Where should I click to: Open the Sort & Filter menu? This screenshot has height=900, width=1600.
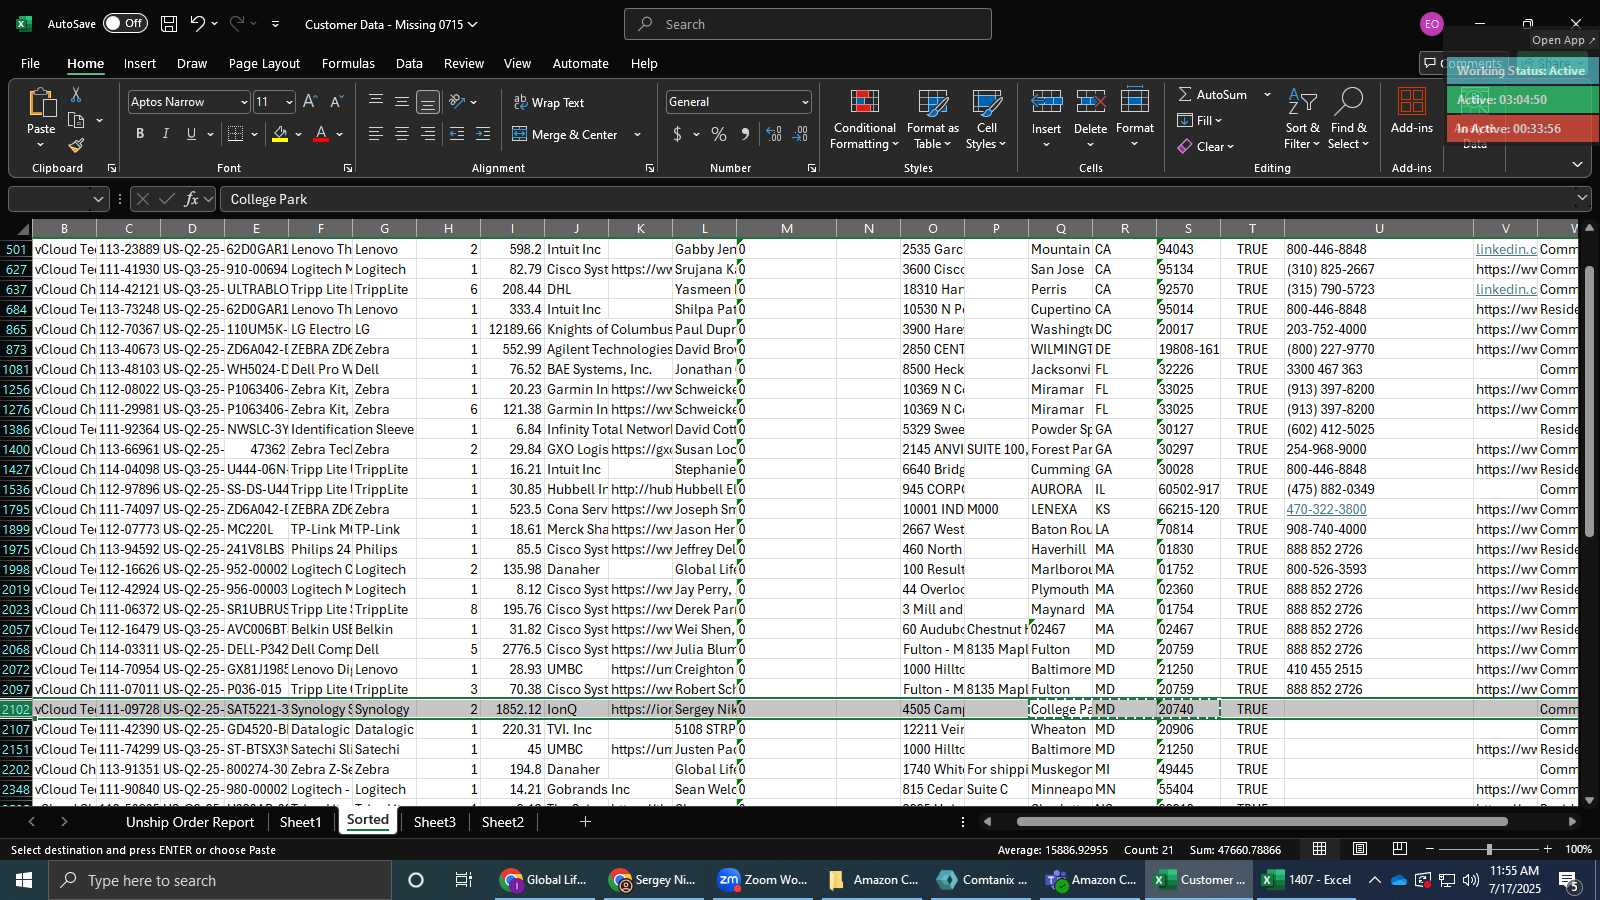[x=1302, y=120]
